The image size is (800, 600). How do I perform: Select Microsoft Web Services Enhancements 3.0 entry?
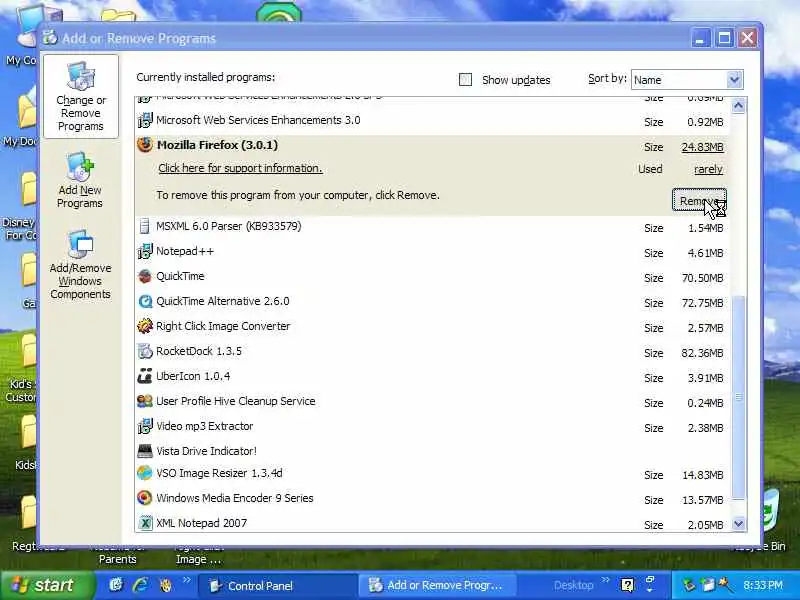[x=432, y=121]
